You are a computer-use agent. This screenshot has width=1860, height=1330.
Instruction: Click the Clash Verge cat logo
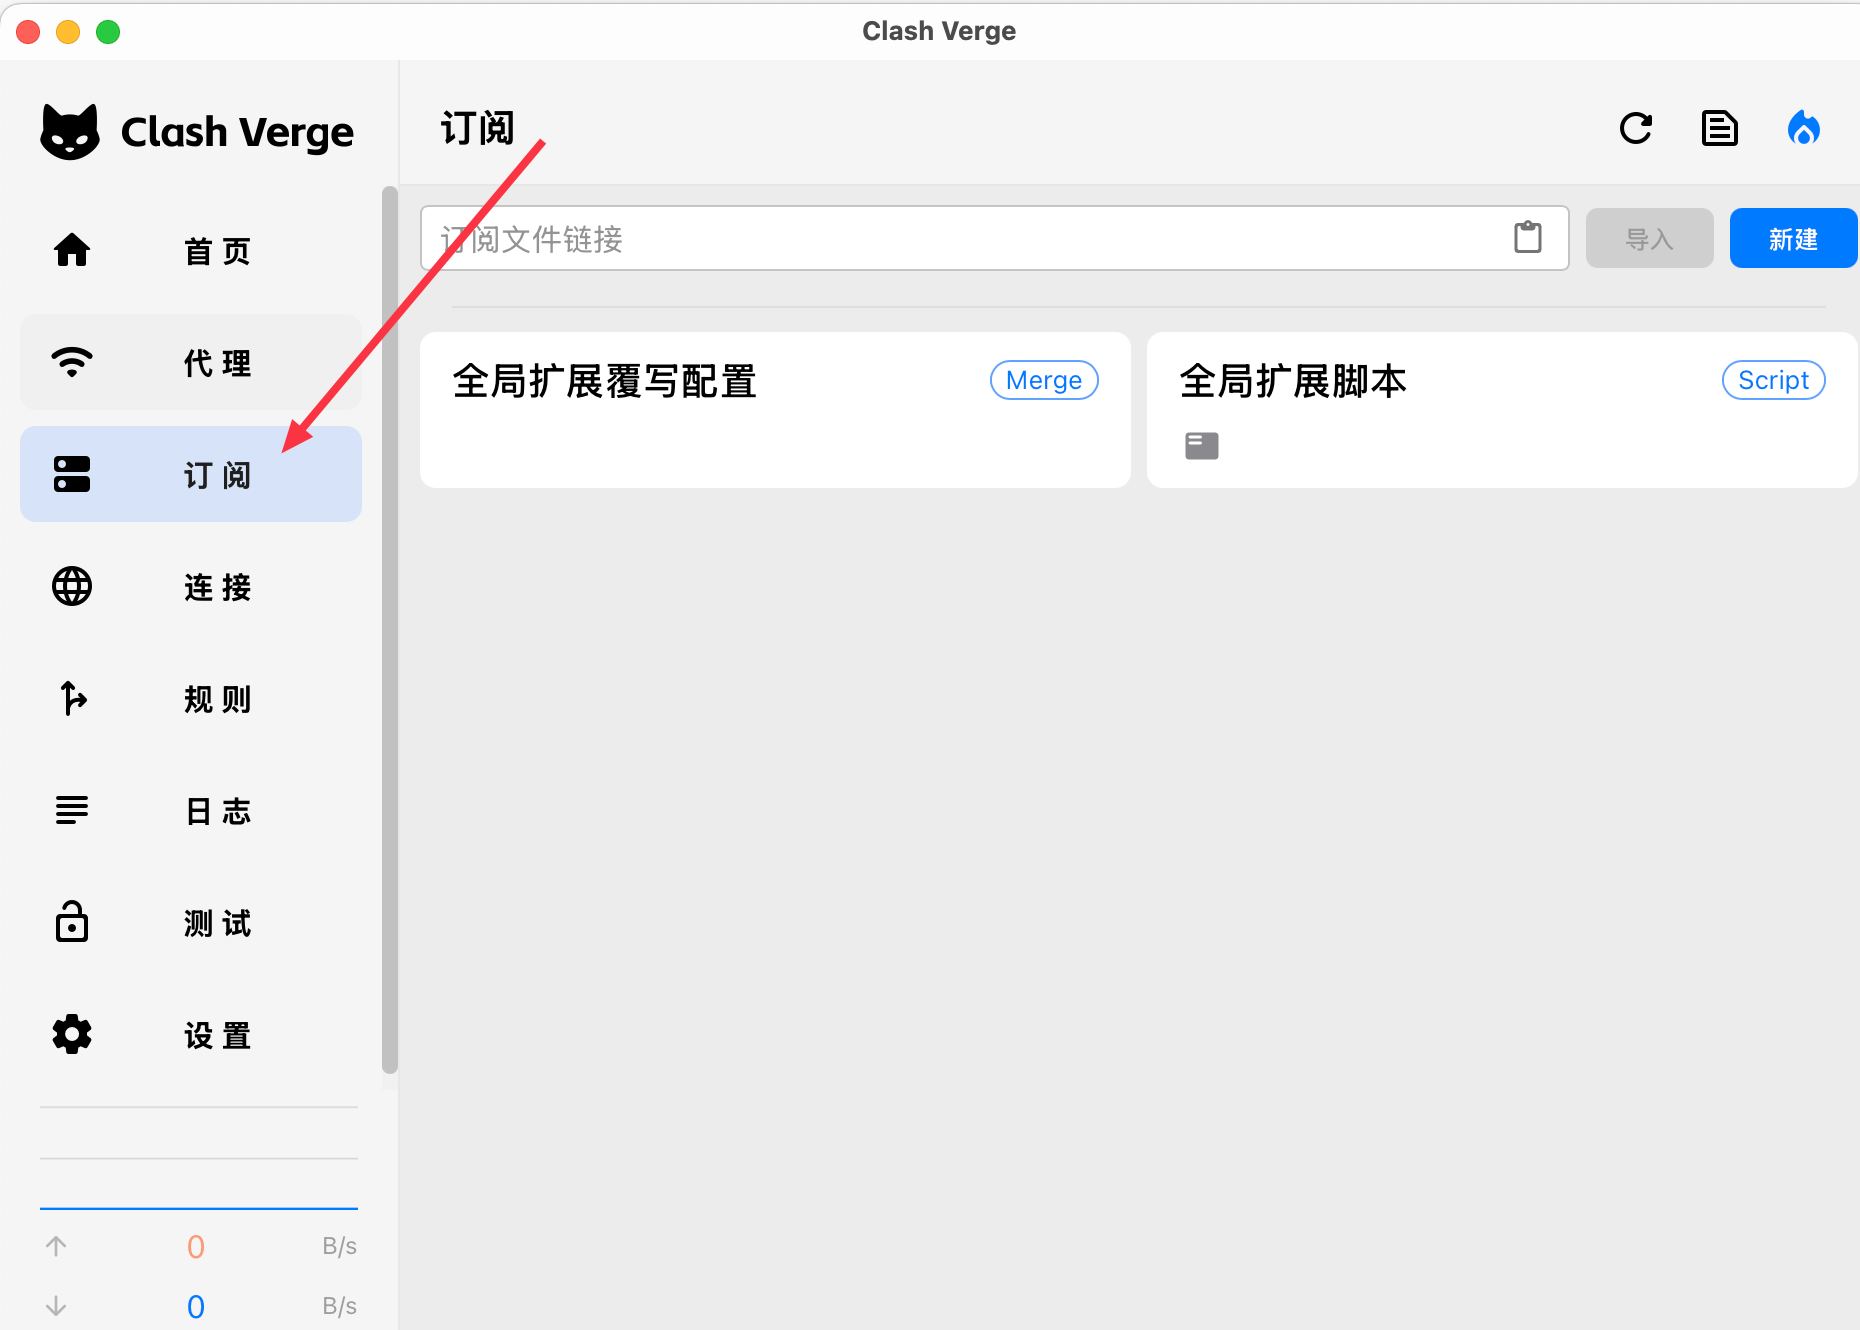click(70, 131)
